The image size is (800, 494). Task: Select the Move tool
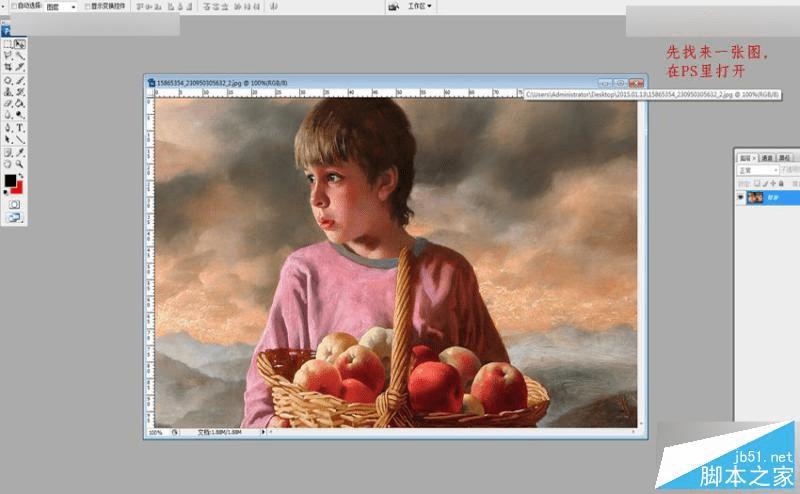coord(19,44)
